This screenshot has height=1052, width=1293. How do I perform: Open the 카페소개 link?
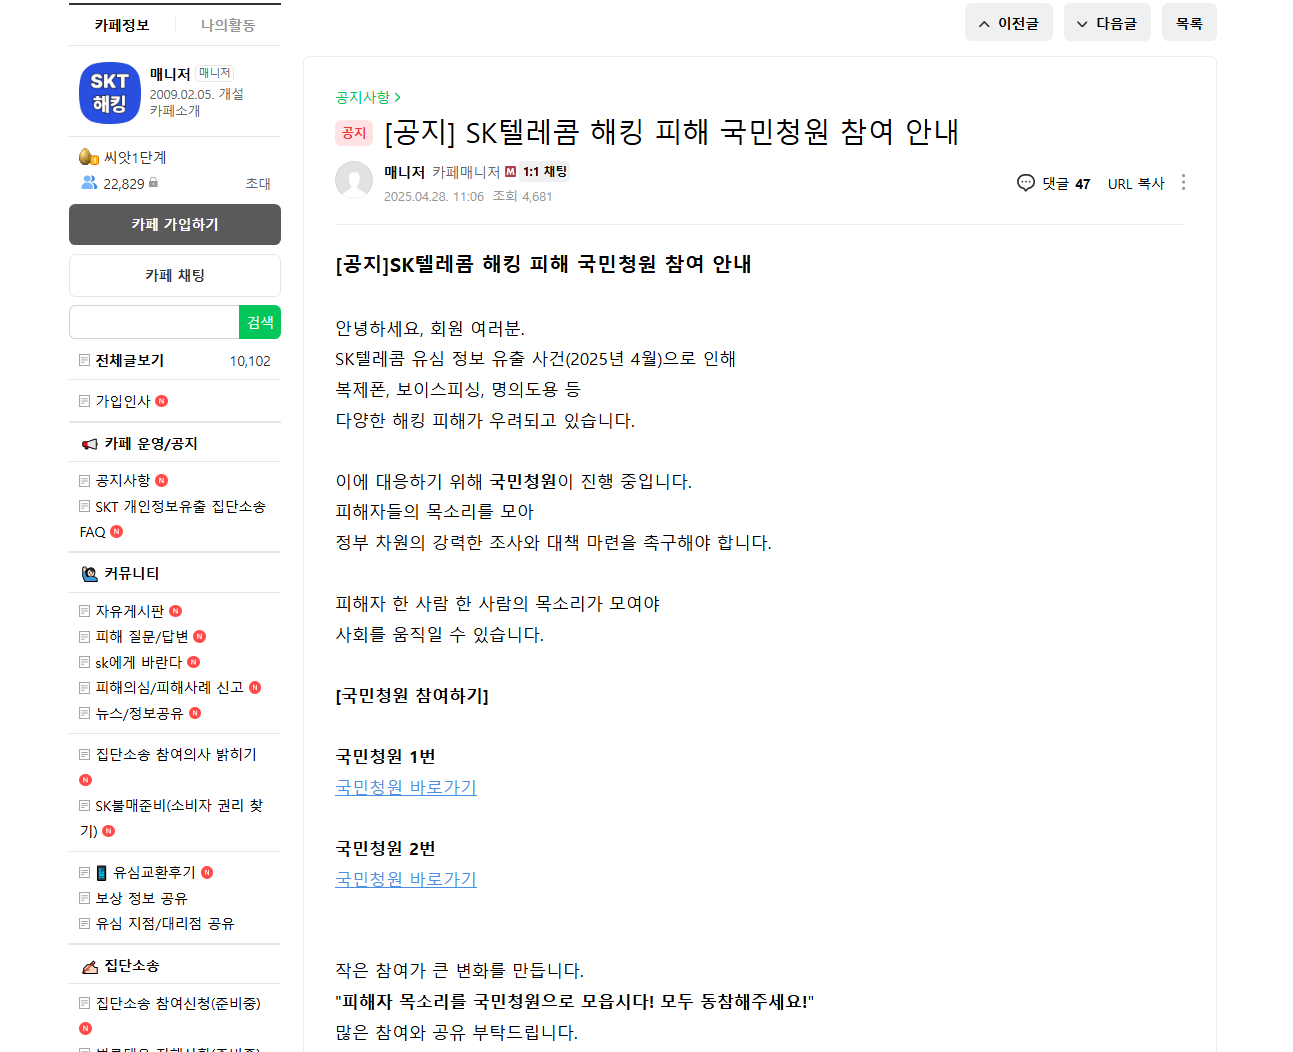coord(175,111)
